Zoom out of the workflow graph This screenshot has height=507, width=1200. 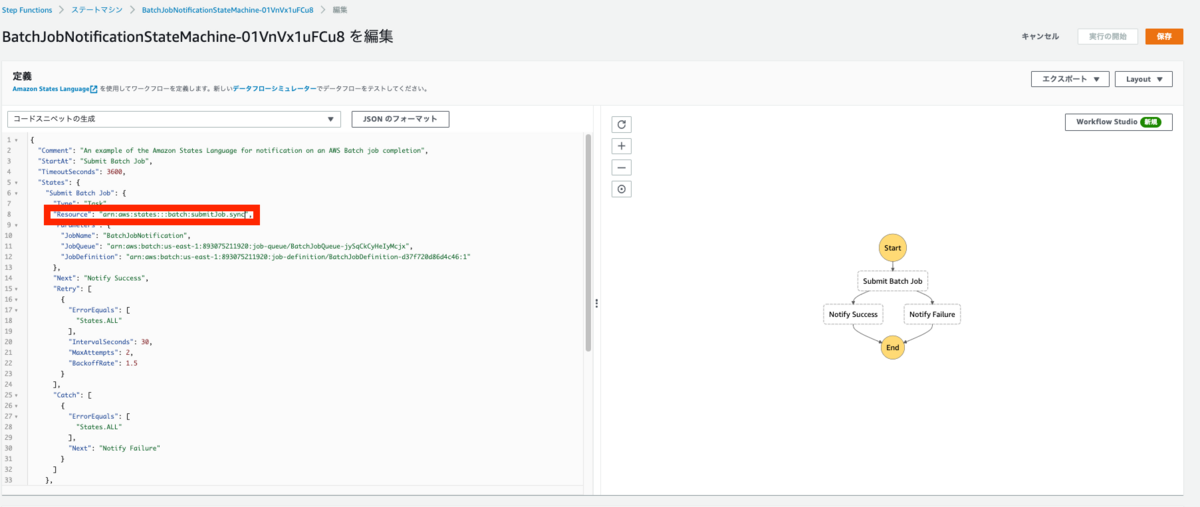click(621, 167)
